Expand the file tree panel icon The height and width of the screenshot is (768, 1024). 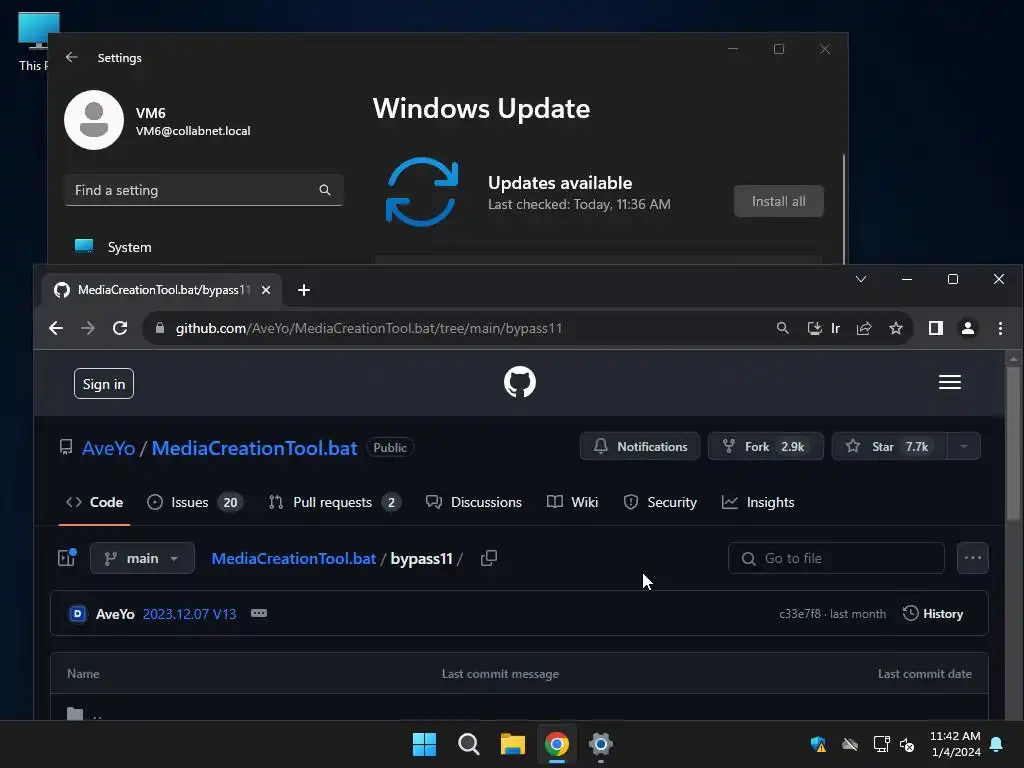pyautogui.click(x=67, y=558)
